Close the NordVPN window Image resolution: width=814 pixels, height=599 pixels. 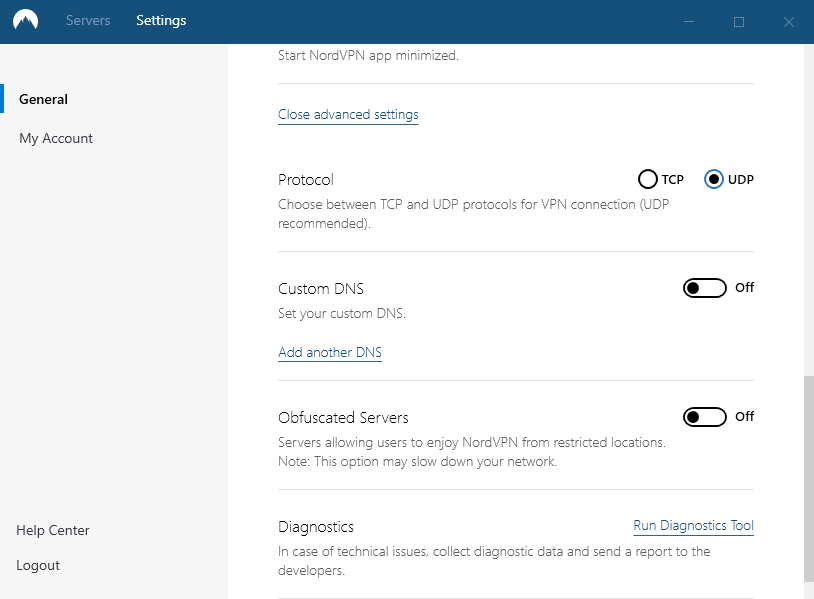coord(789,21)
